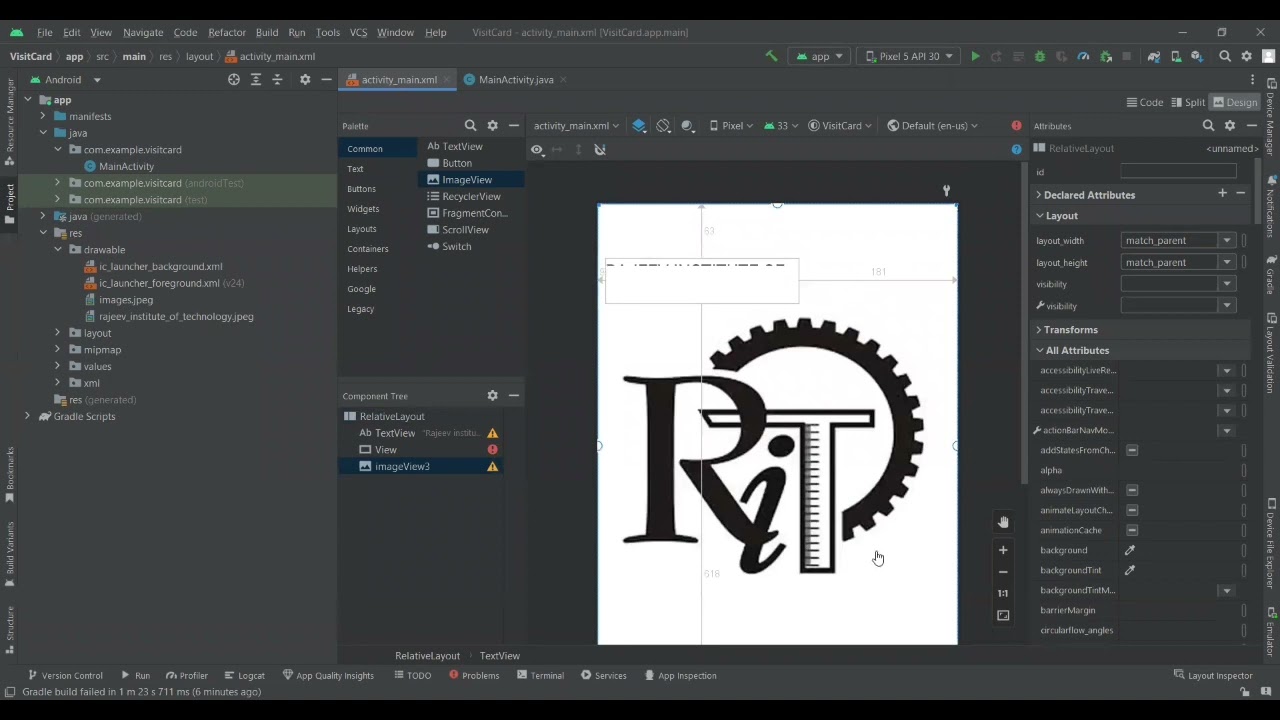Open Palette settings gear

pos(492,125)
